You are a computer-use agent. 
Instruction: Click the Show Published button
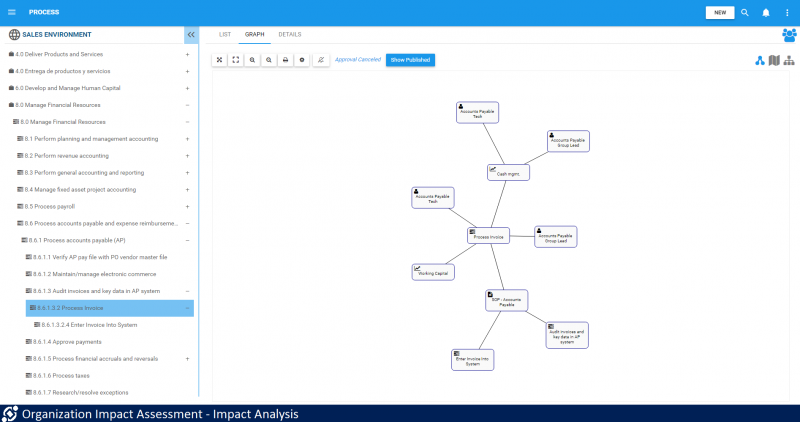tap(410, 60)
